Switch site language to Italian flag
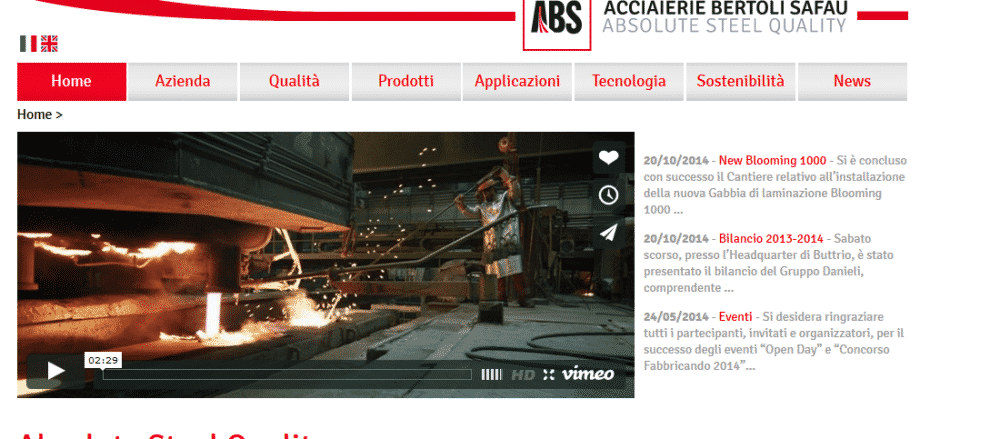Screen dimensions: 1000x439 click(28, 43)
